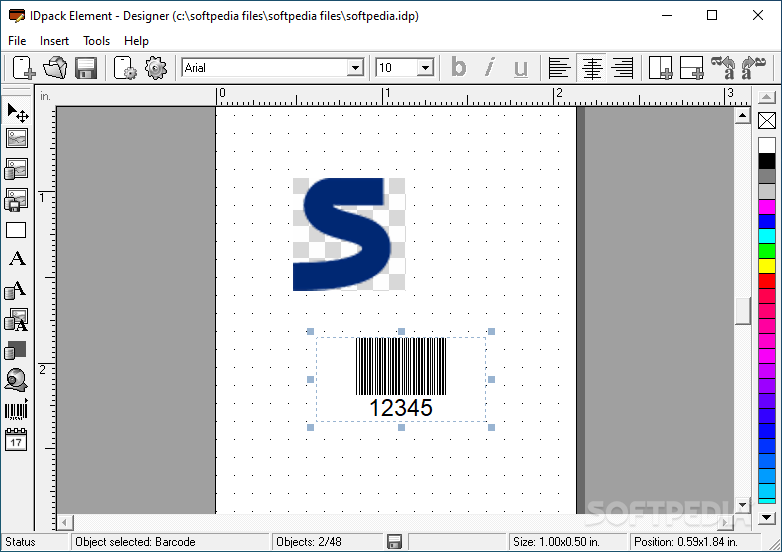Click 'Objects: 2/48' status text

(309, 542)
